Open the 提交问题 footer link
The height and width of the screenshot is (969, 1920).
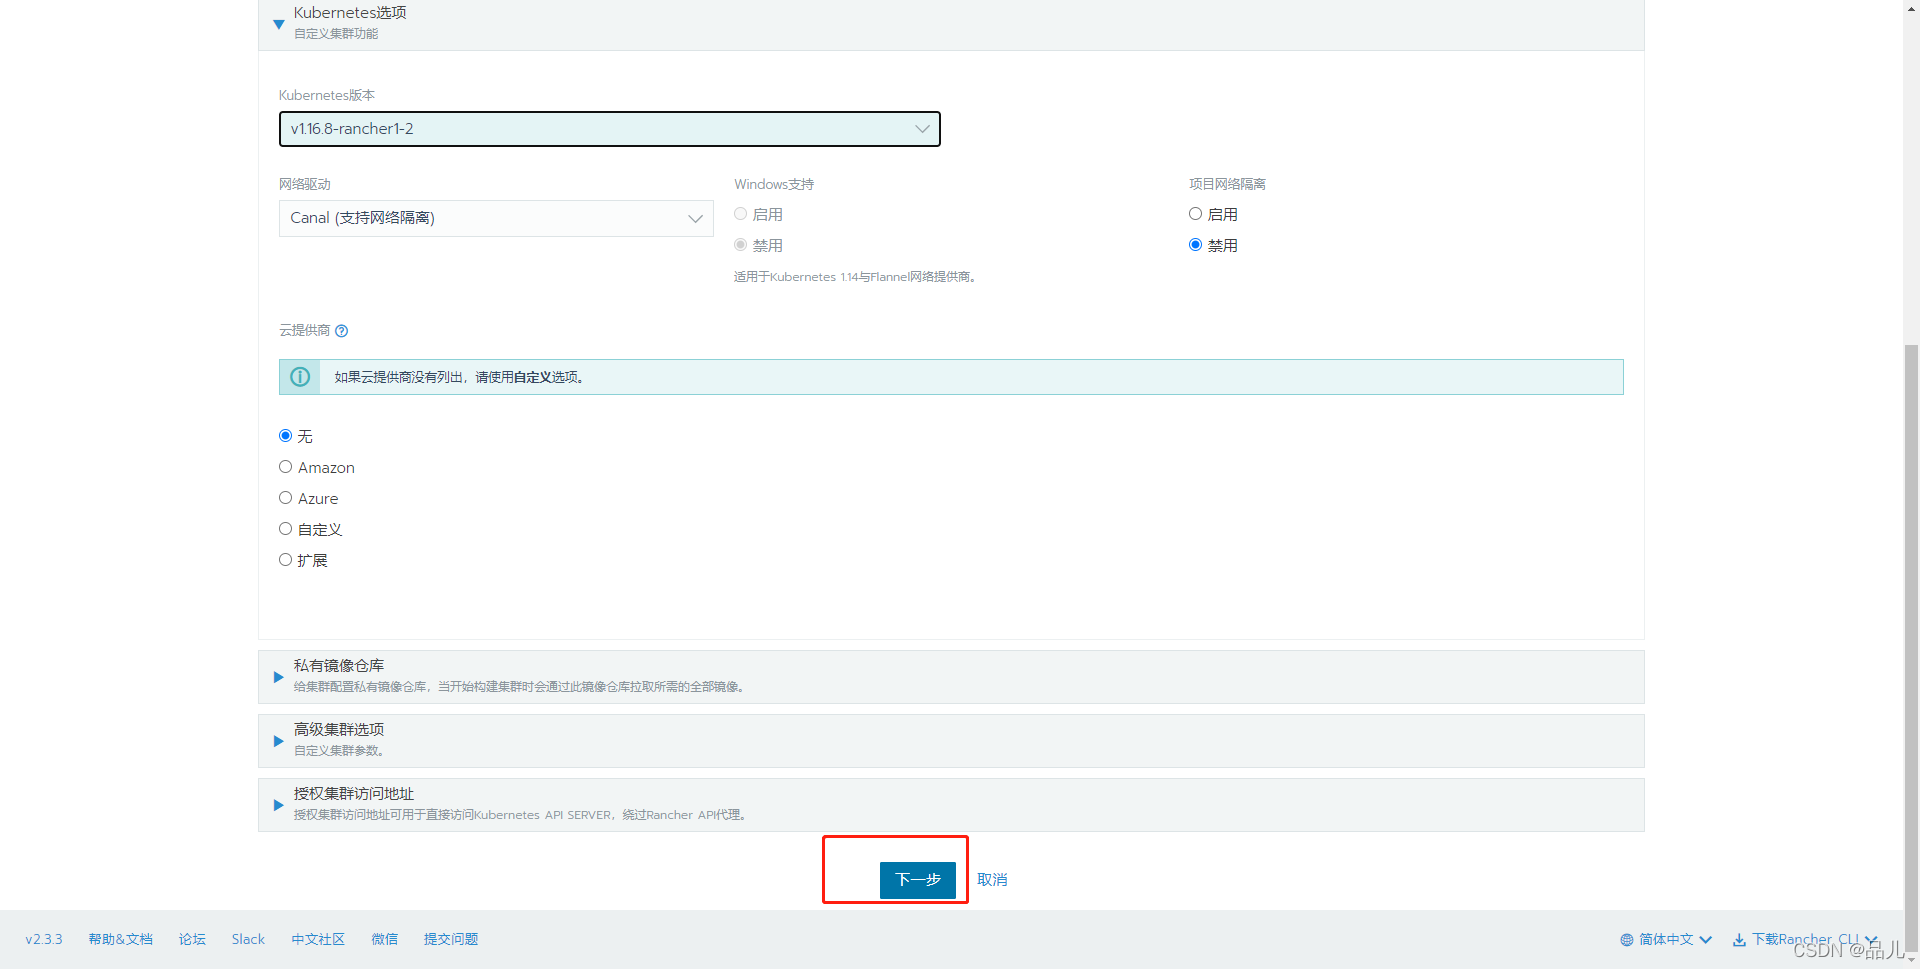pos(451,940)
